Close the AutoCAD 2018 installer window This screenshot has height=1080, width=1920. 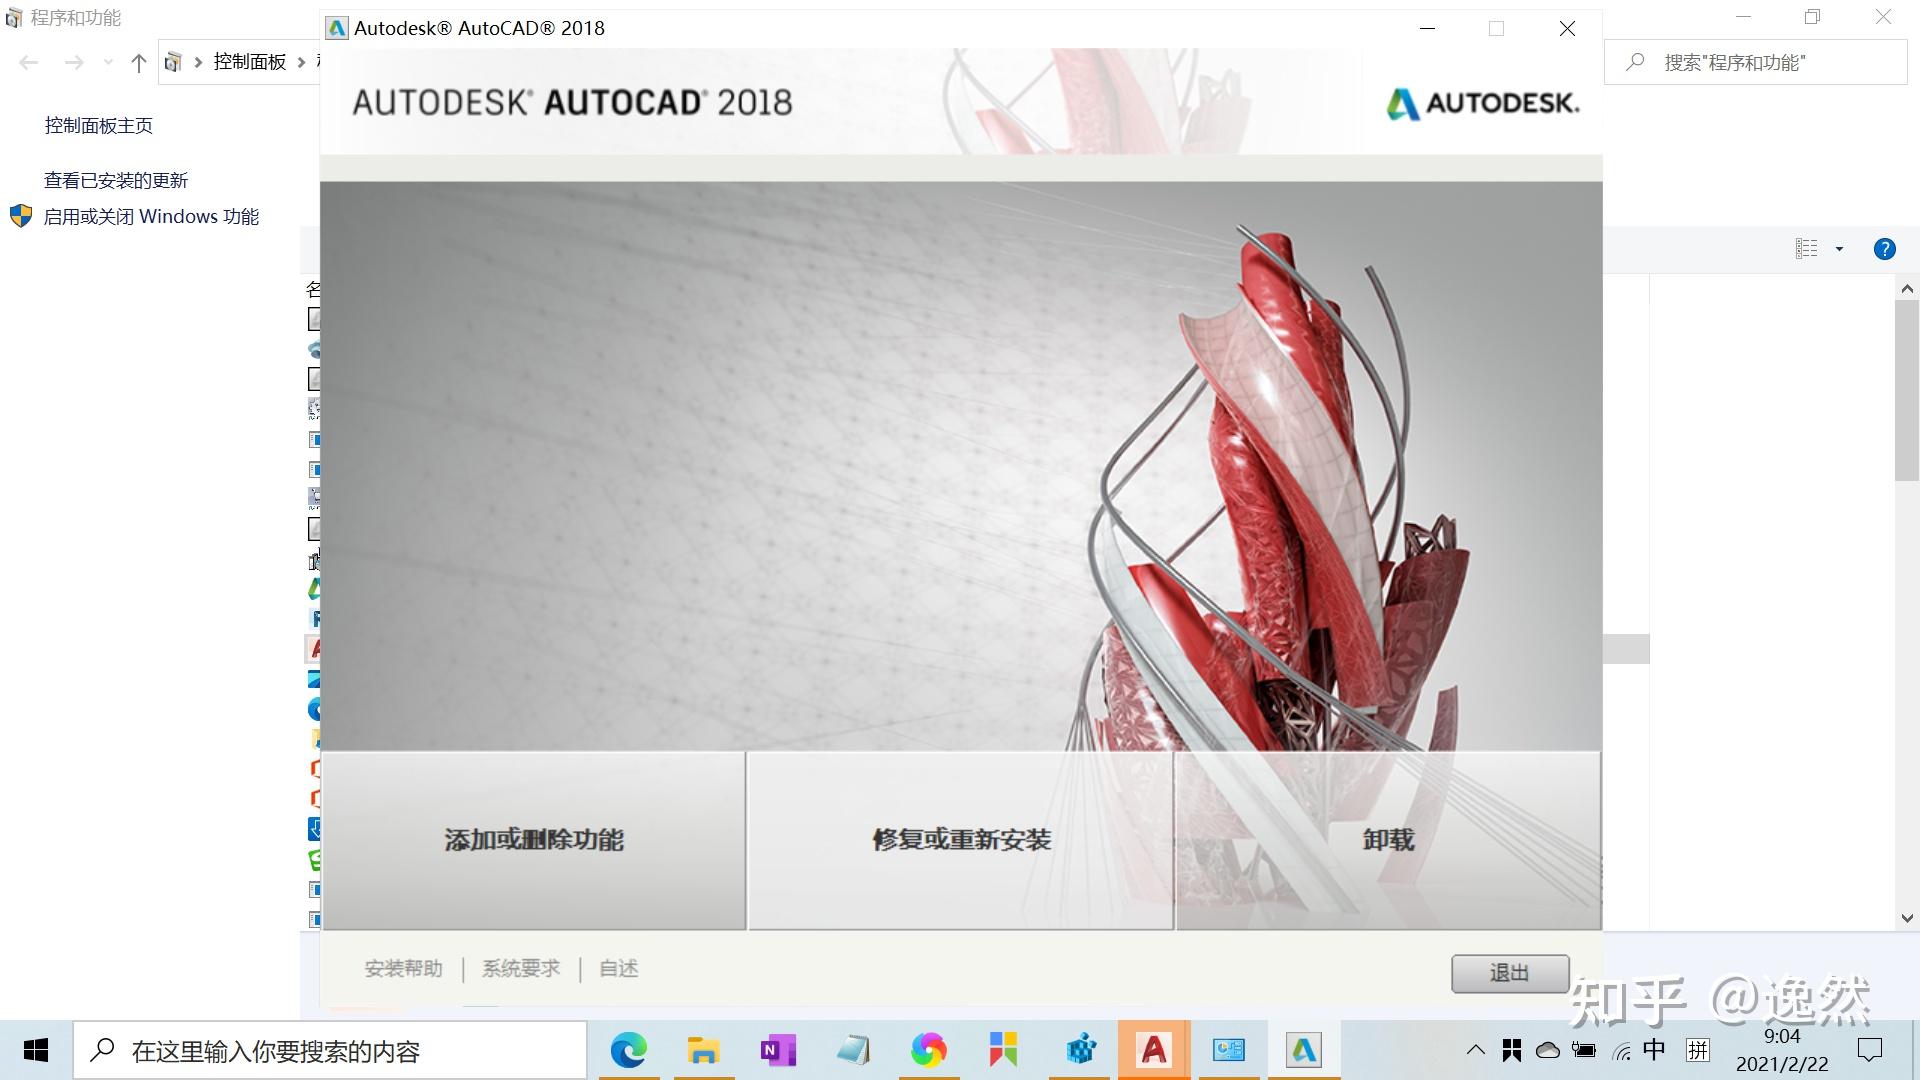click(x=1567, y=28)
